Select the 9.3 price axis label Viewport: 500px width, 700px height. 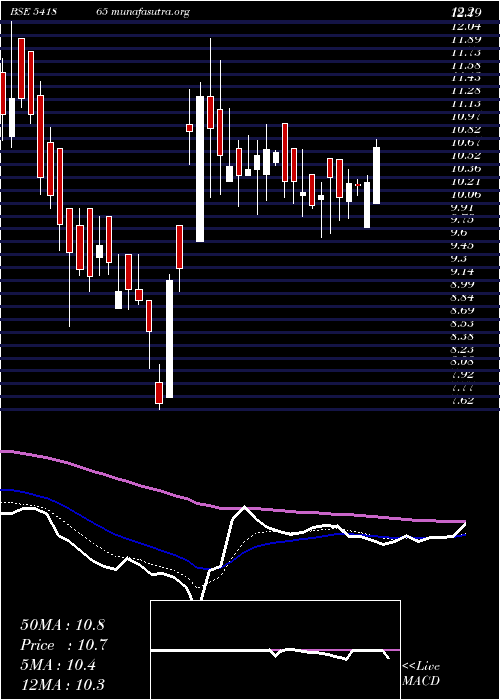pos(460,259)
